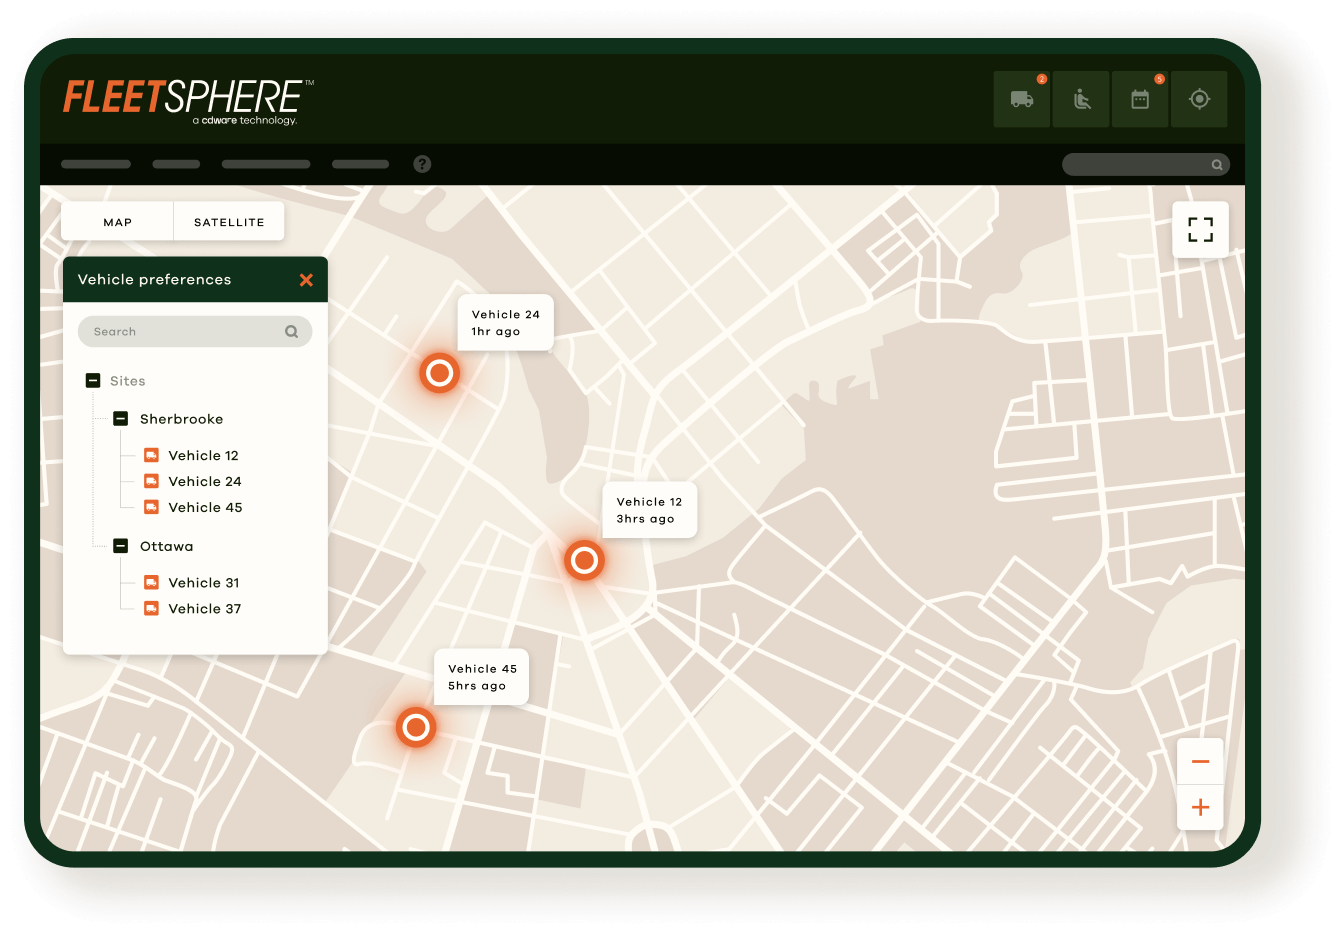The image size is (1342, 934).
Task: Click the locate target icon in header
Action: (1199, 99)
